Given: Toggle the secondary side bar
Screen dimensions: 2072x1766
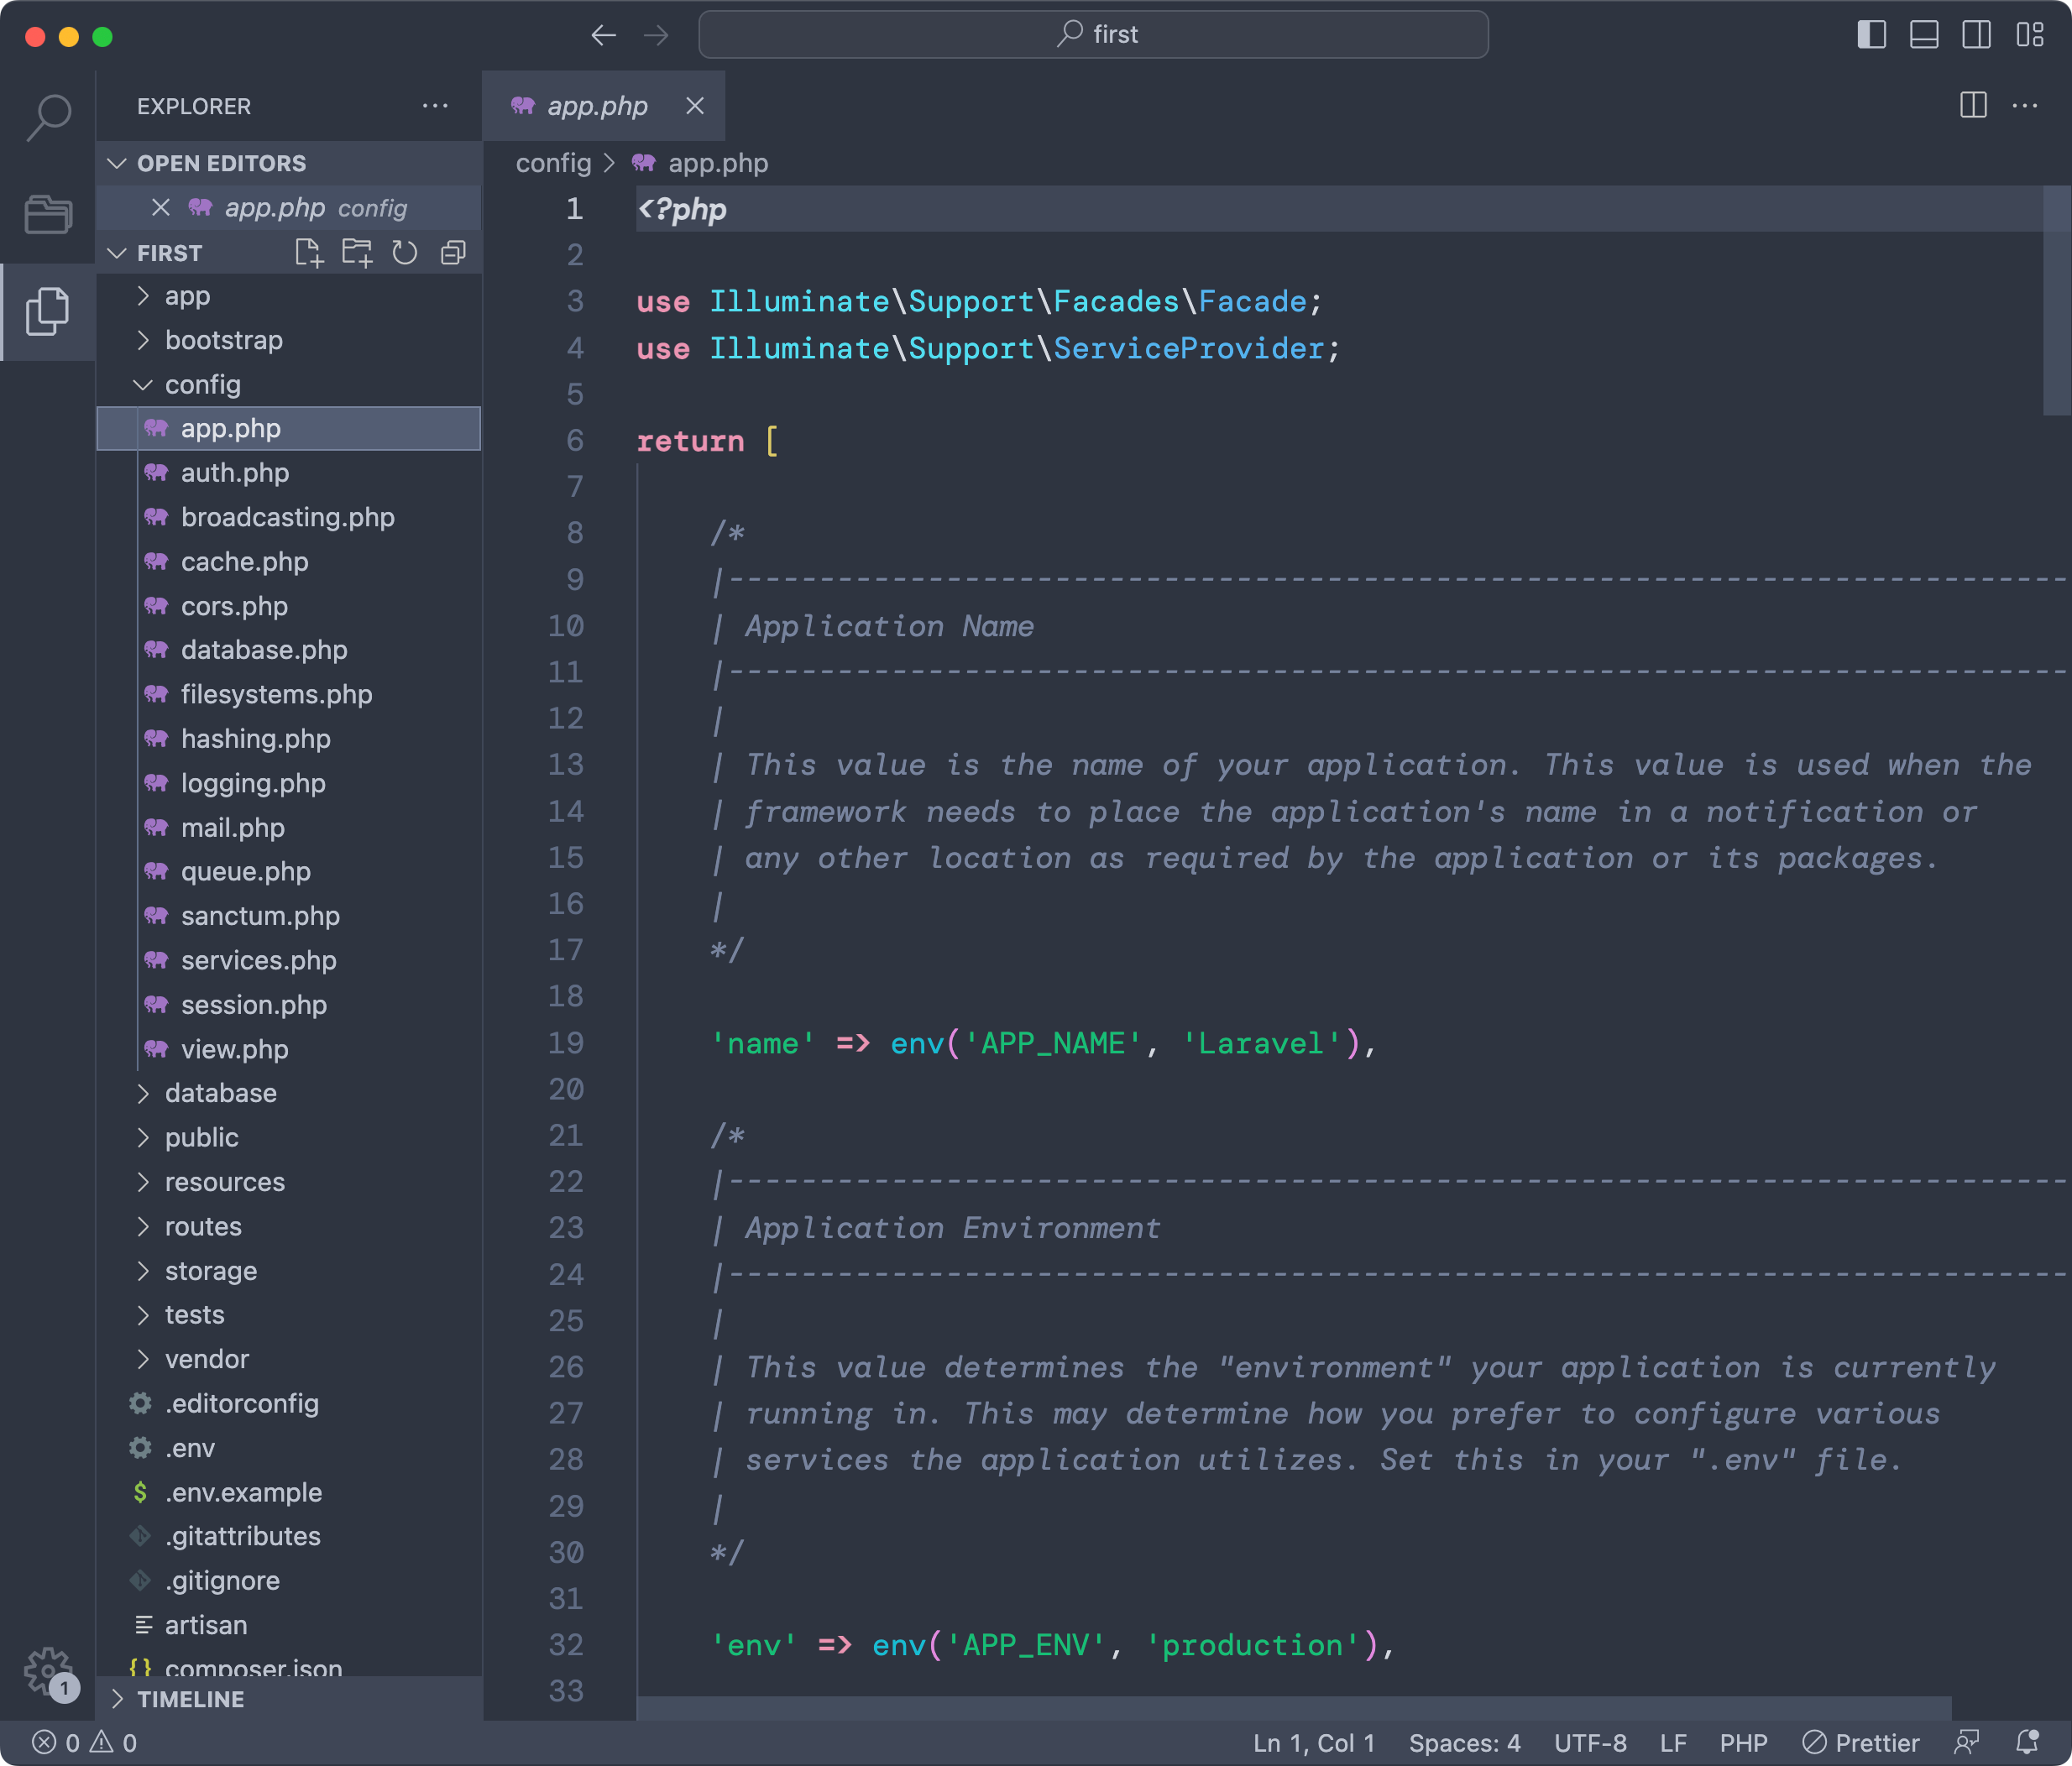Looking at the screenshot, I should 1976,35.
